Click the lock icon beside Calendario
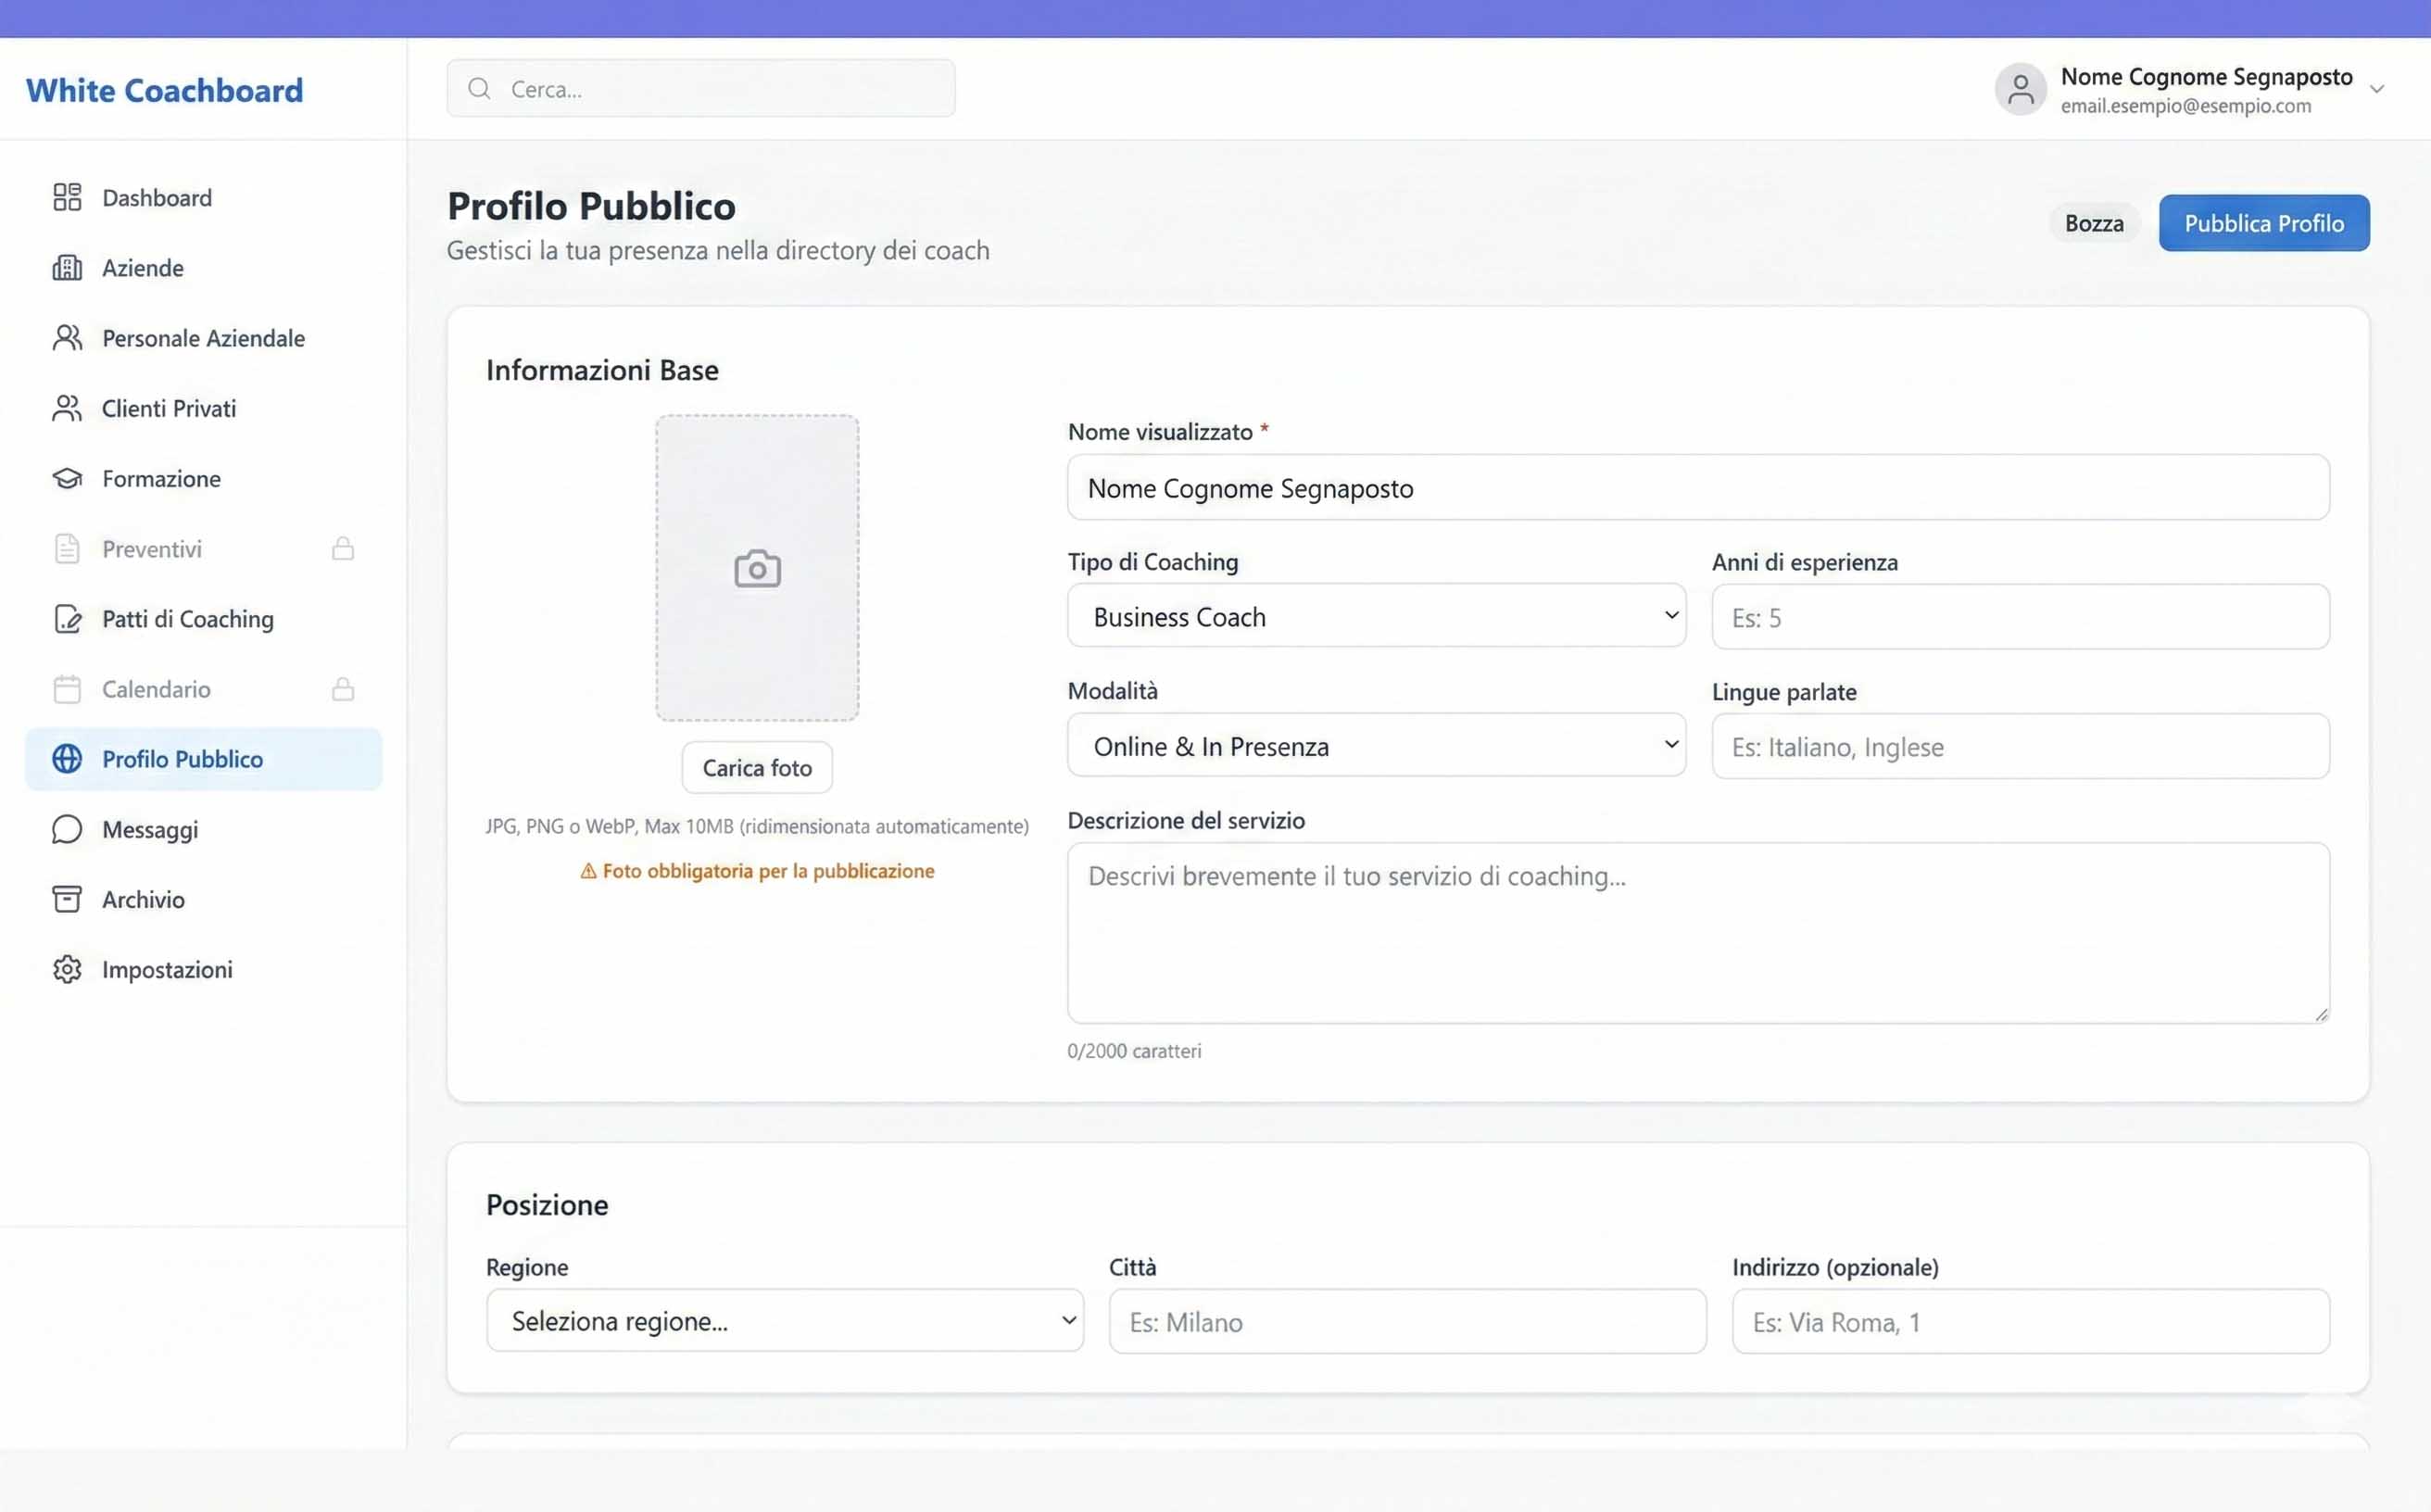The height and width of the screenshot is (1512, 2431). point(343,689)
